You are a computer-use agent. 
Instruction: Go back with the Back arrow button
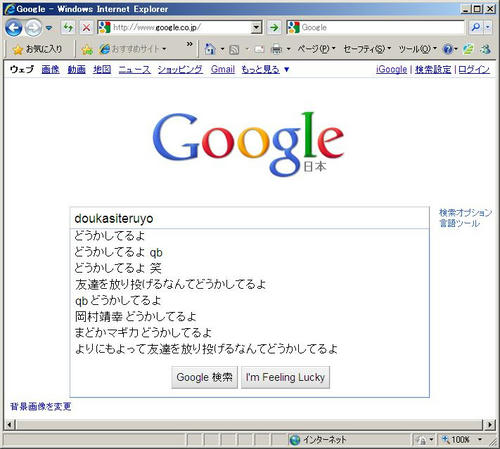click(x=13, y=28)
